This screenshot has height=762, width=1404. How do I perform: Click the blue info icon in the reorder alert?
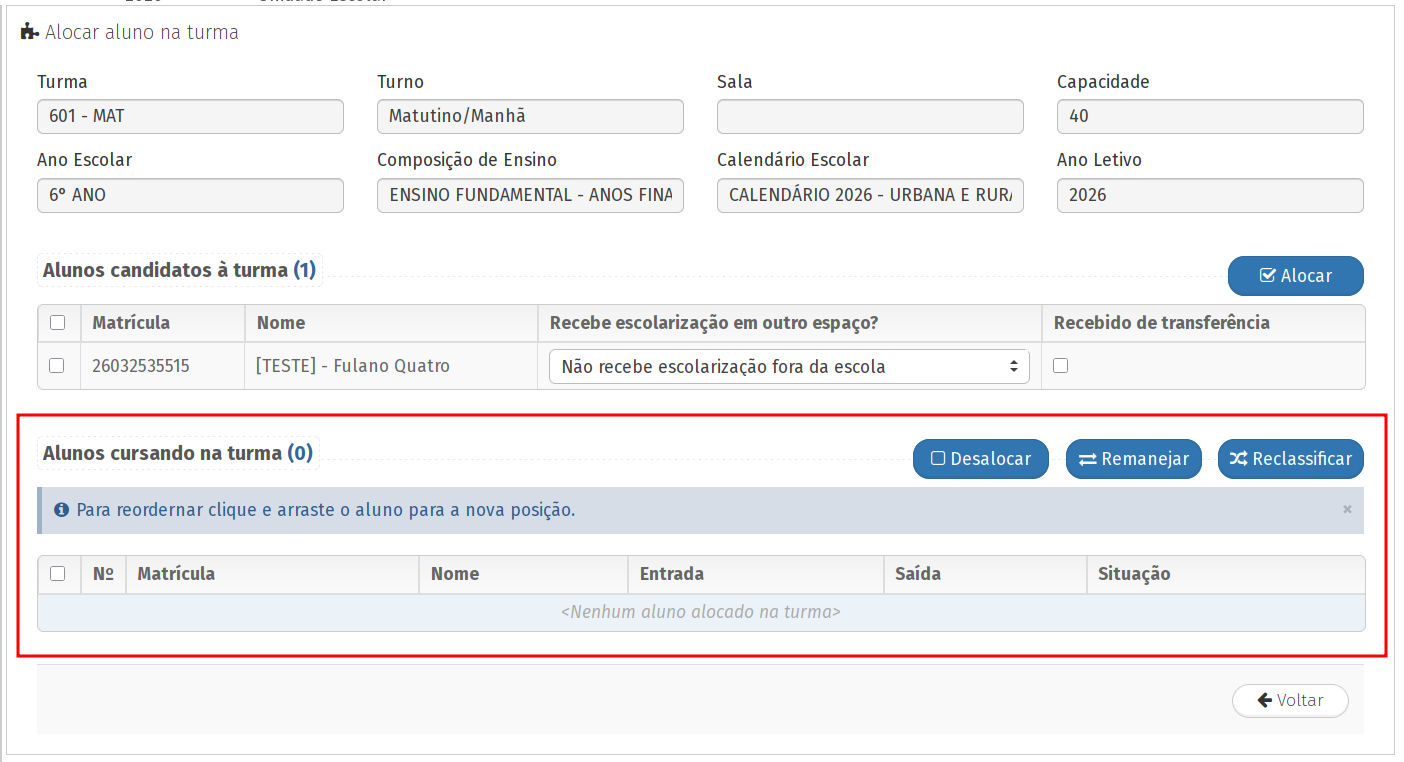[x=62, y=510]
